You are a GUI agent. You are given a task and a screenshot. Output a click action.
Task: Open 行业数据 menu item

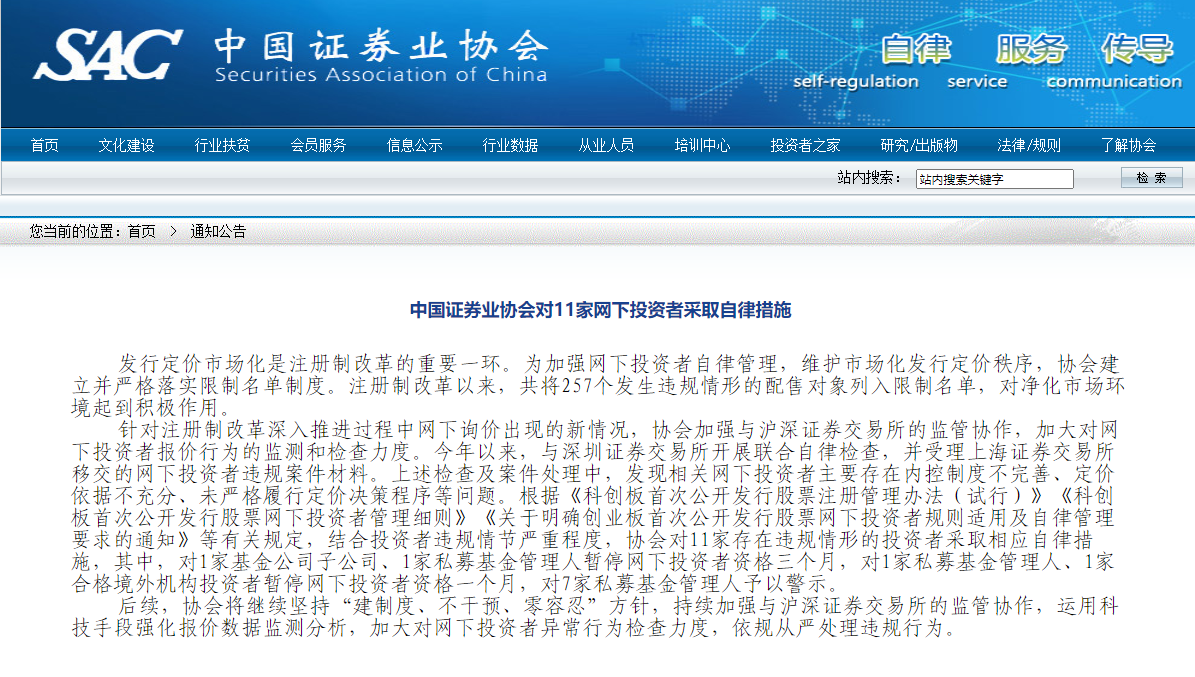tap(510, 145)
